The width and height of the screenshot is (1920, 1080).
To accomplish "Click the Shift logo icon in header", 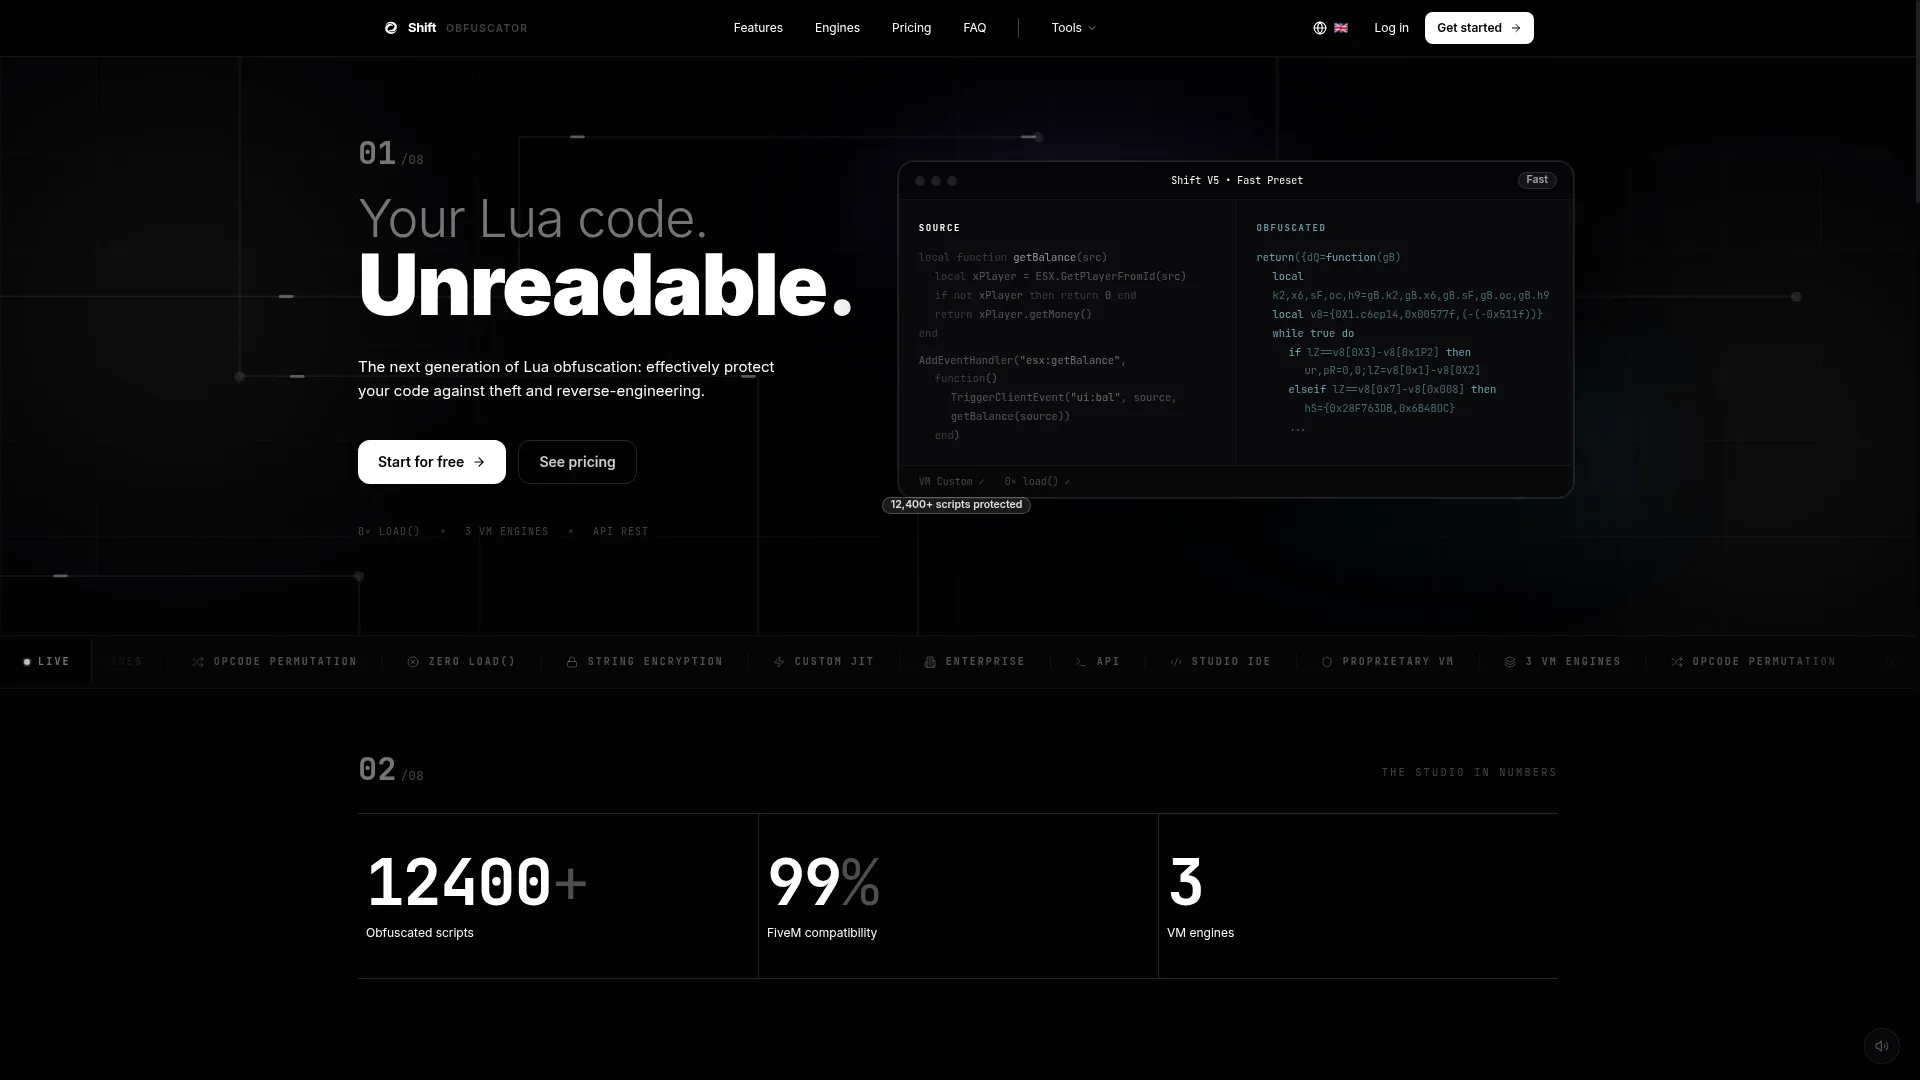I will (x=391, y=28).
